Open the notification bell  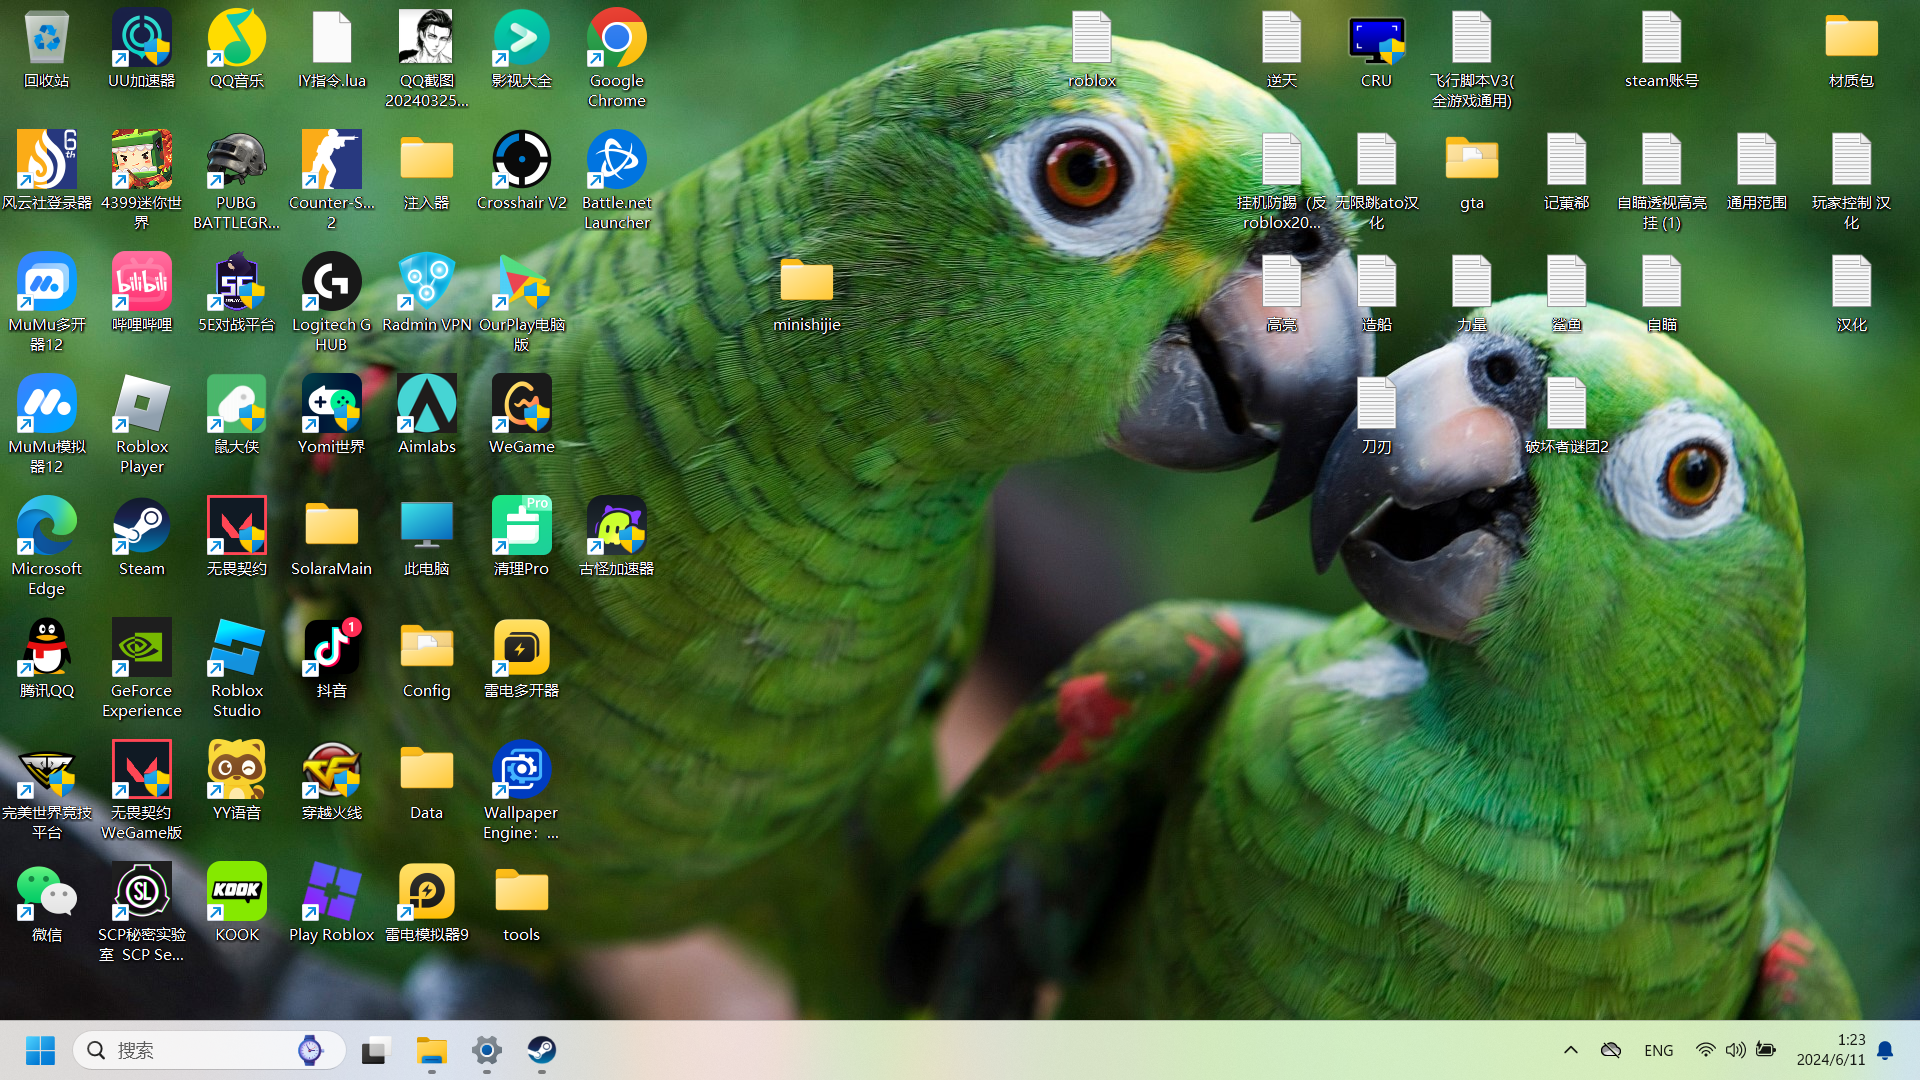point(1885,1050)
